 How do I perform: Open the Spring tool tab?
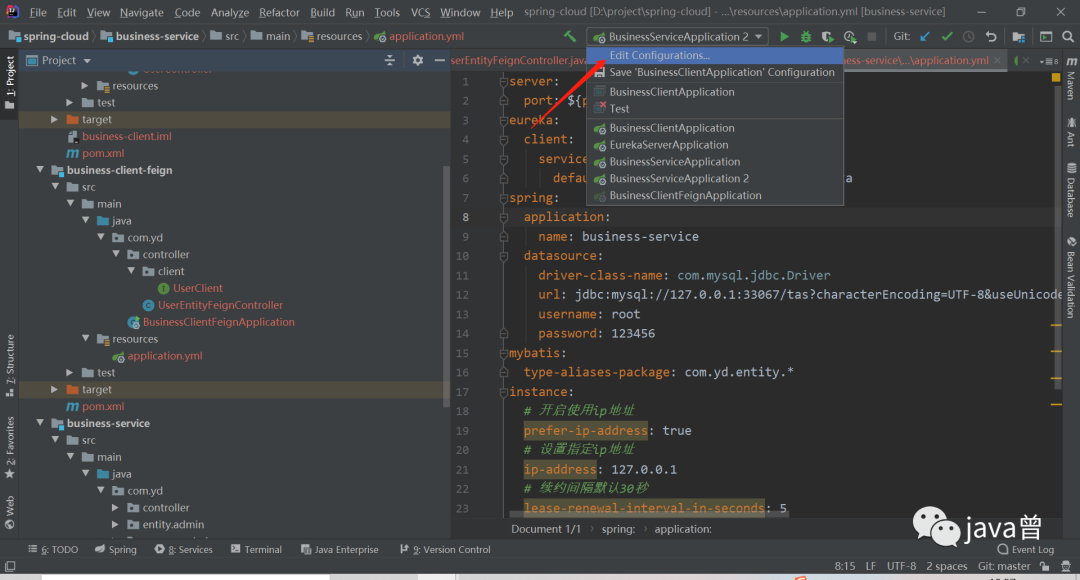[x=115, y=550]
